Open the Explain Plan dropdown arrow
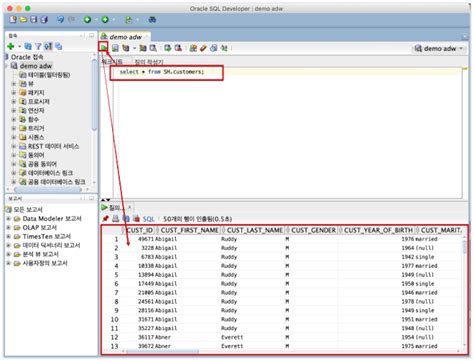The height and width of the screenshot is (361, 474). (134, 48)
